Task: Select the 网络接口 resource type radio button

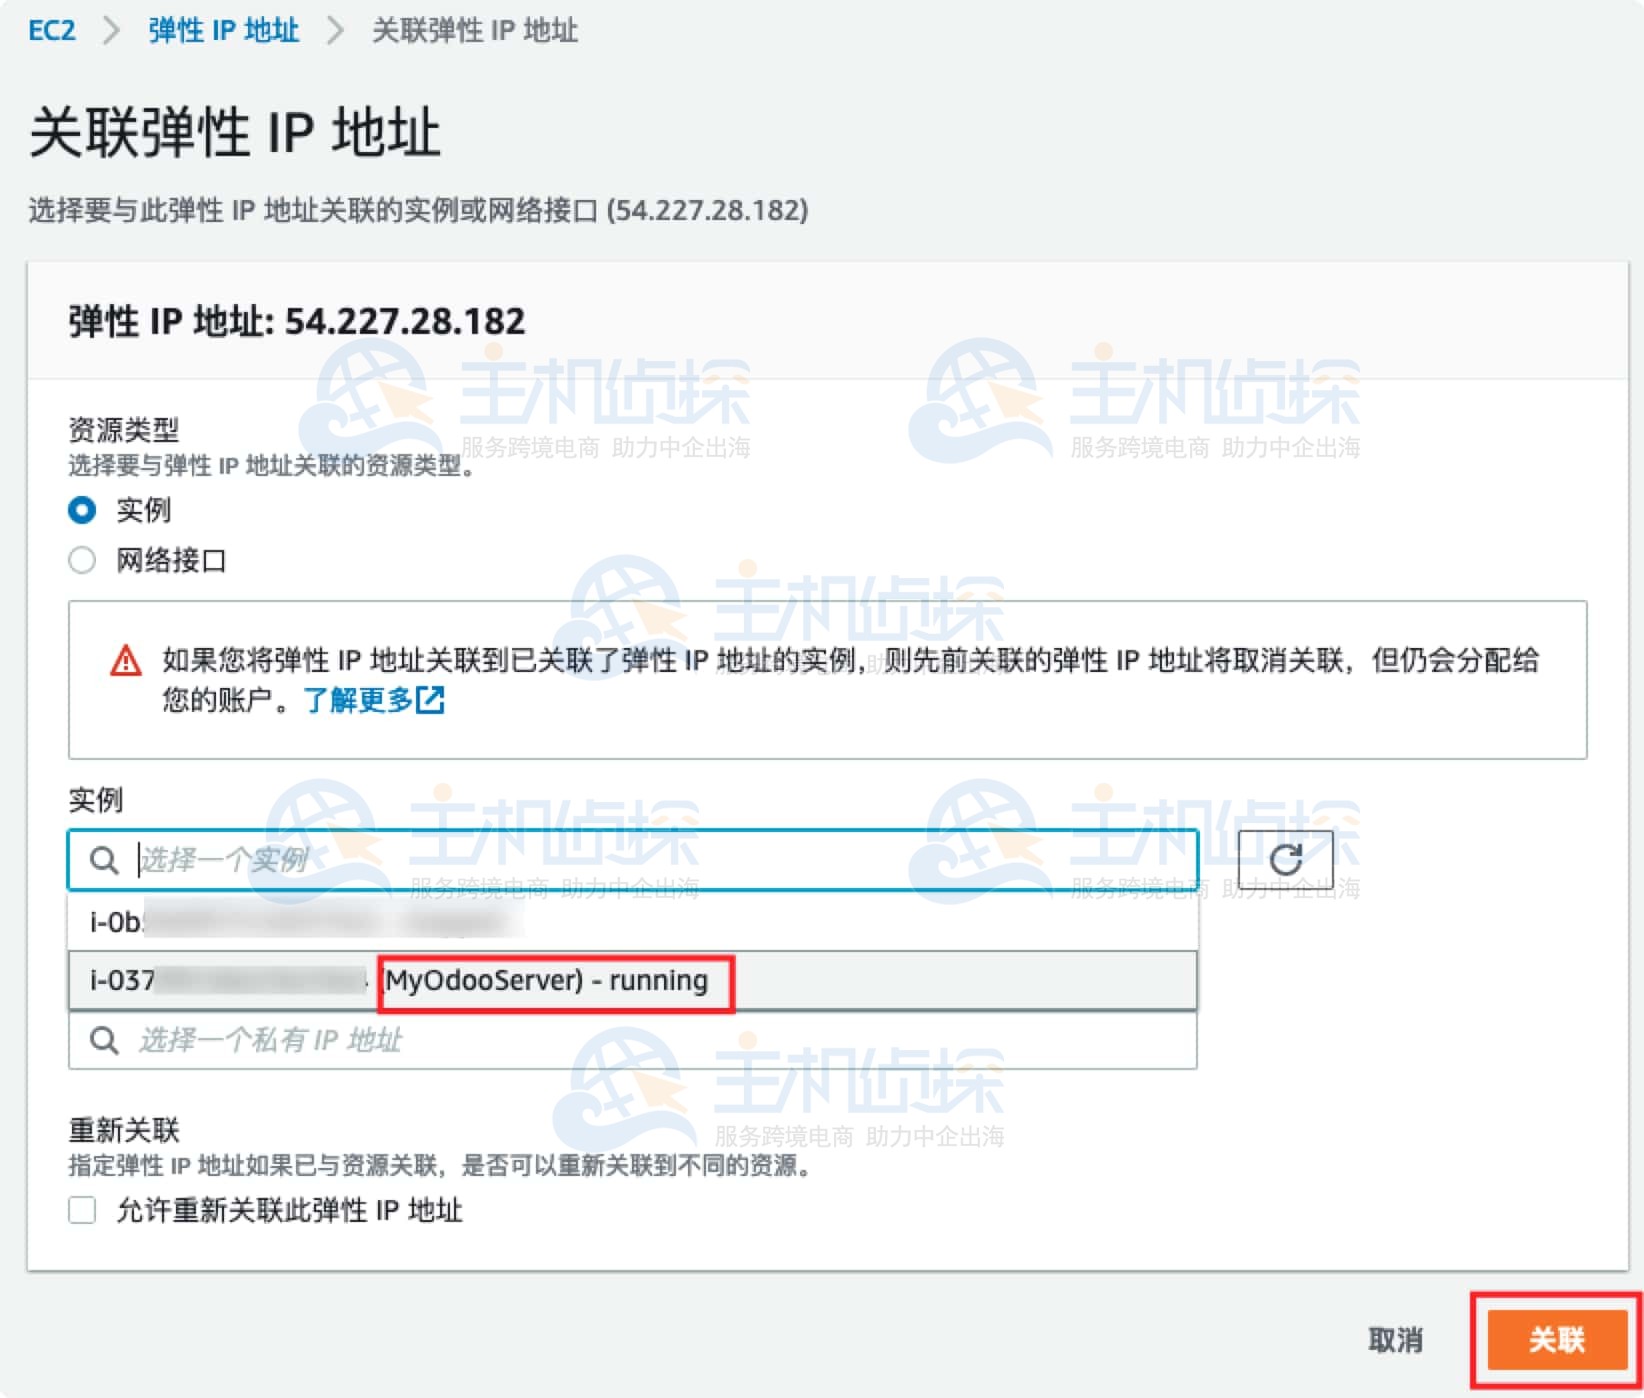Action: click(x=81, y=560)
